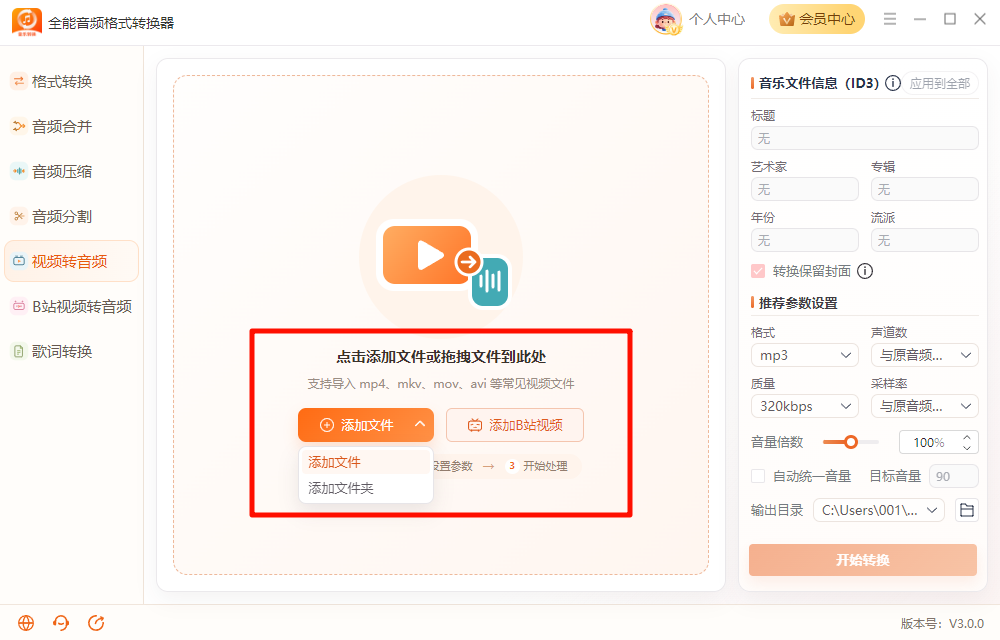
Task: Click the 专辑 input field
Action: [x=924, y=189]
